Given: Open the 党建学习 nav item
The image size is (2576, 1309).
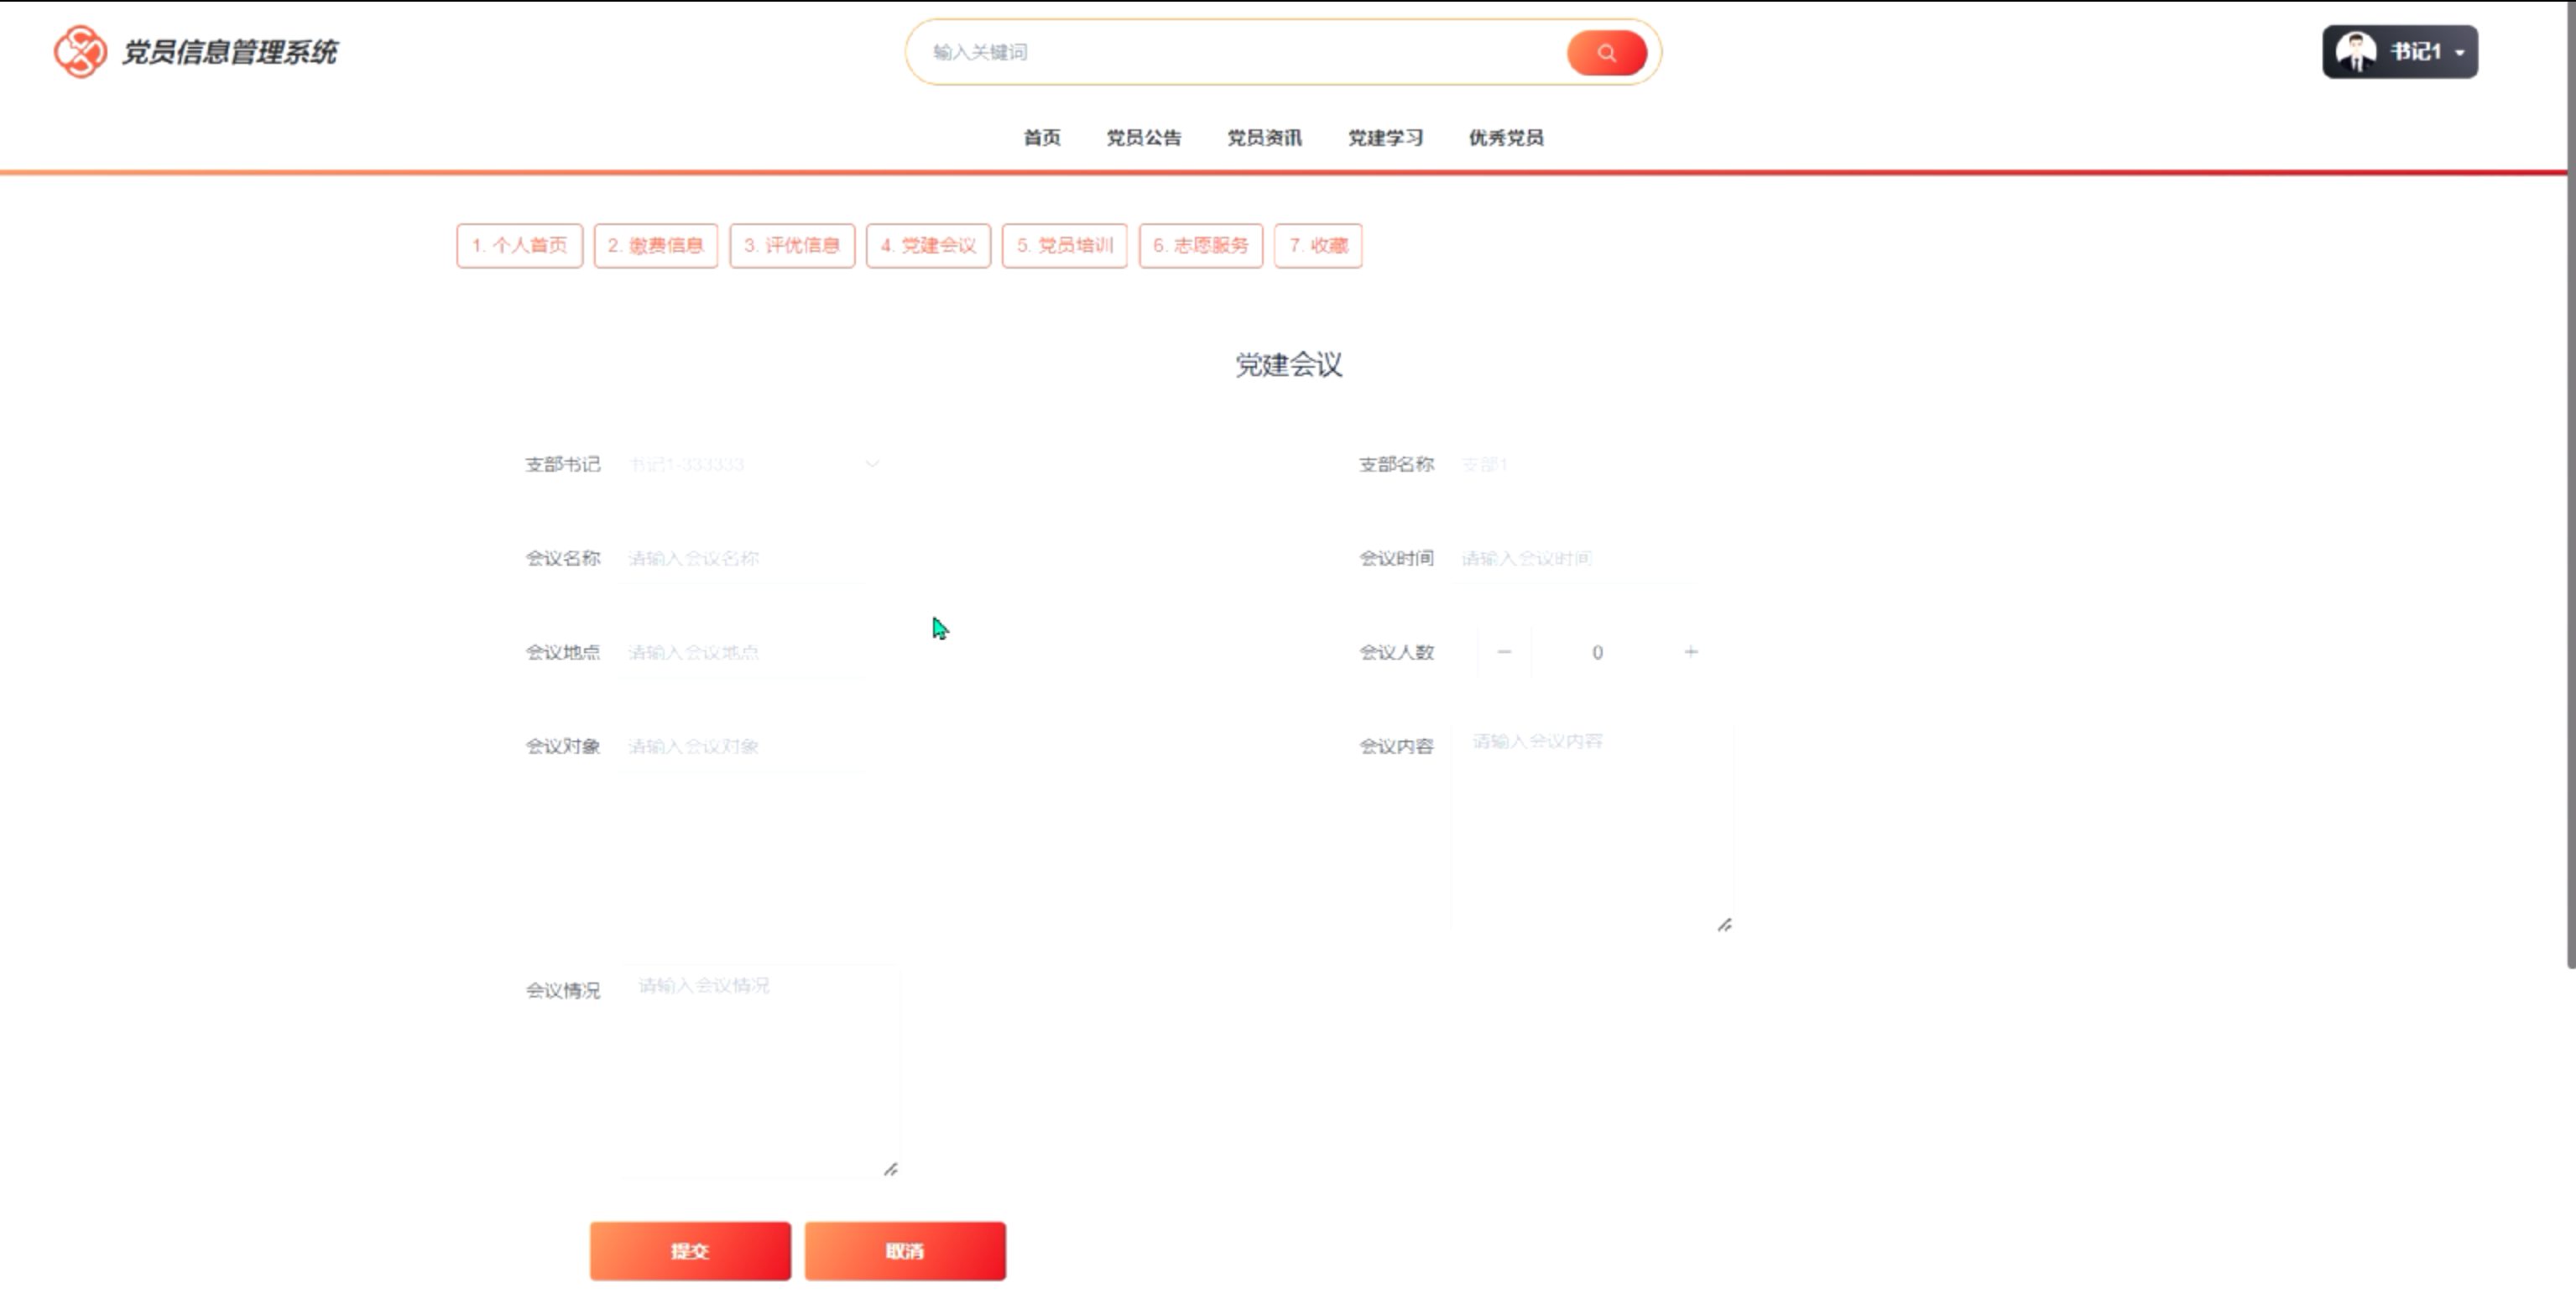Looking at the screenshot, I should click(x=1385, y=138).
